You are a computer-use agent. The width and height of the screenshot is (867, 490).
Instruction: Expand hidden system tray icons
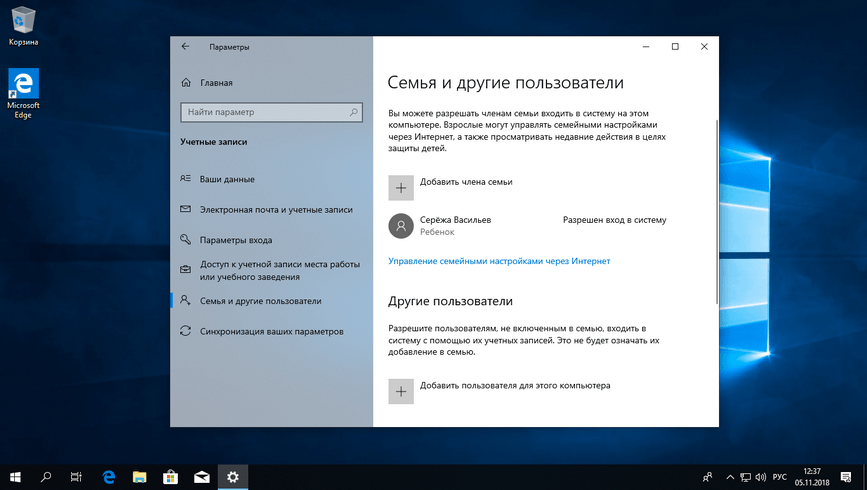pyautogui.click(x=730, y=477)
